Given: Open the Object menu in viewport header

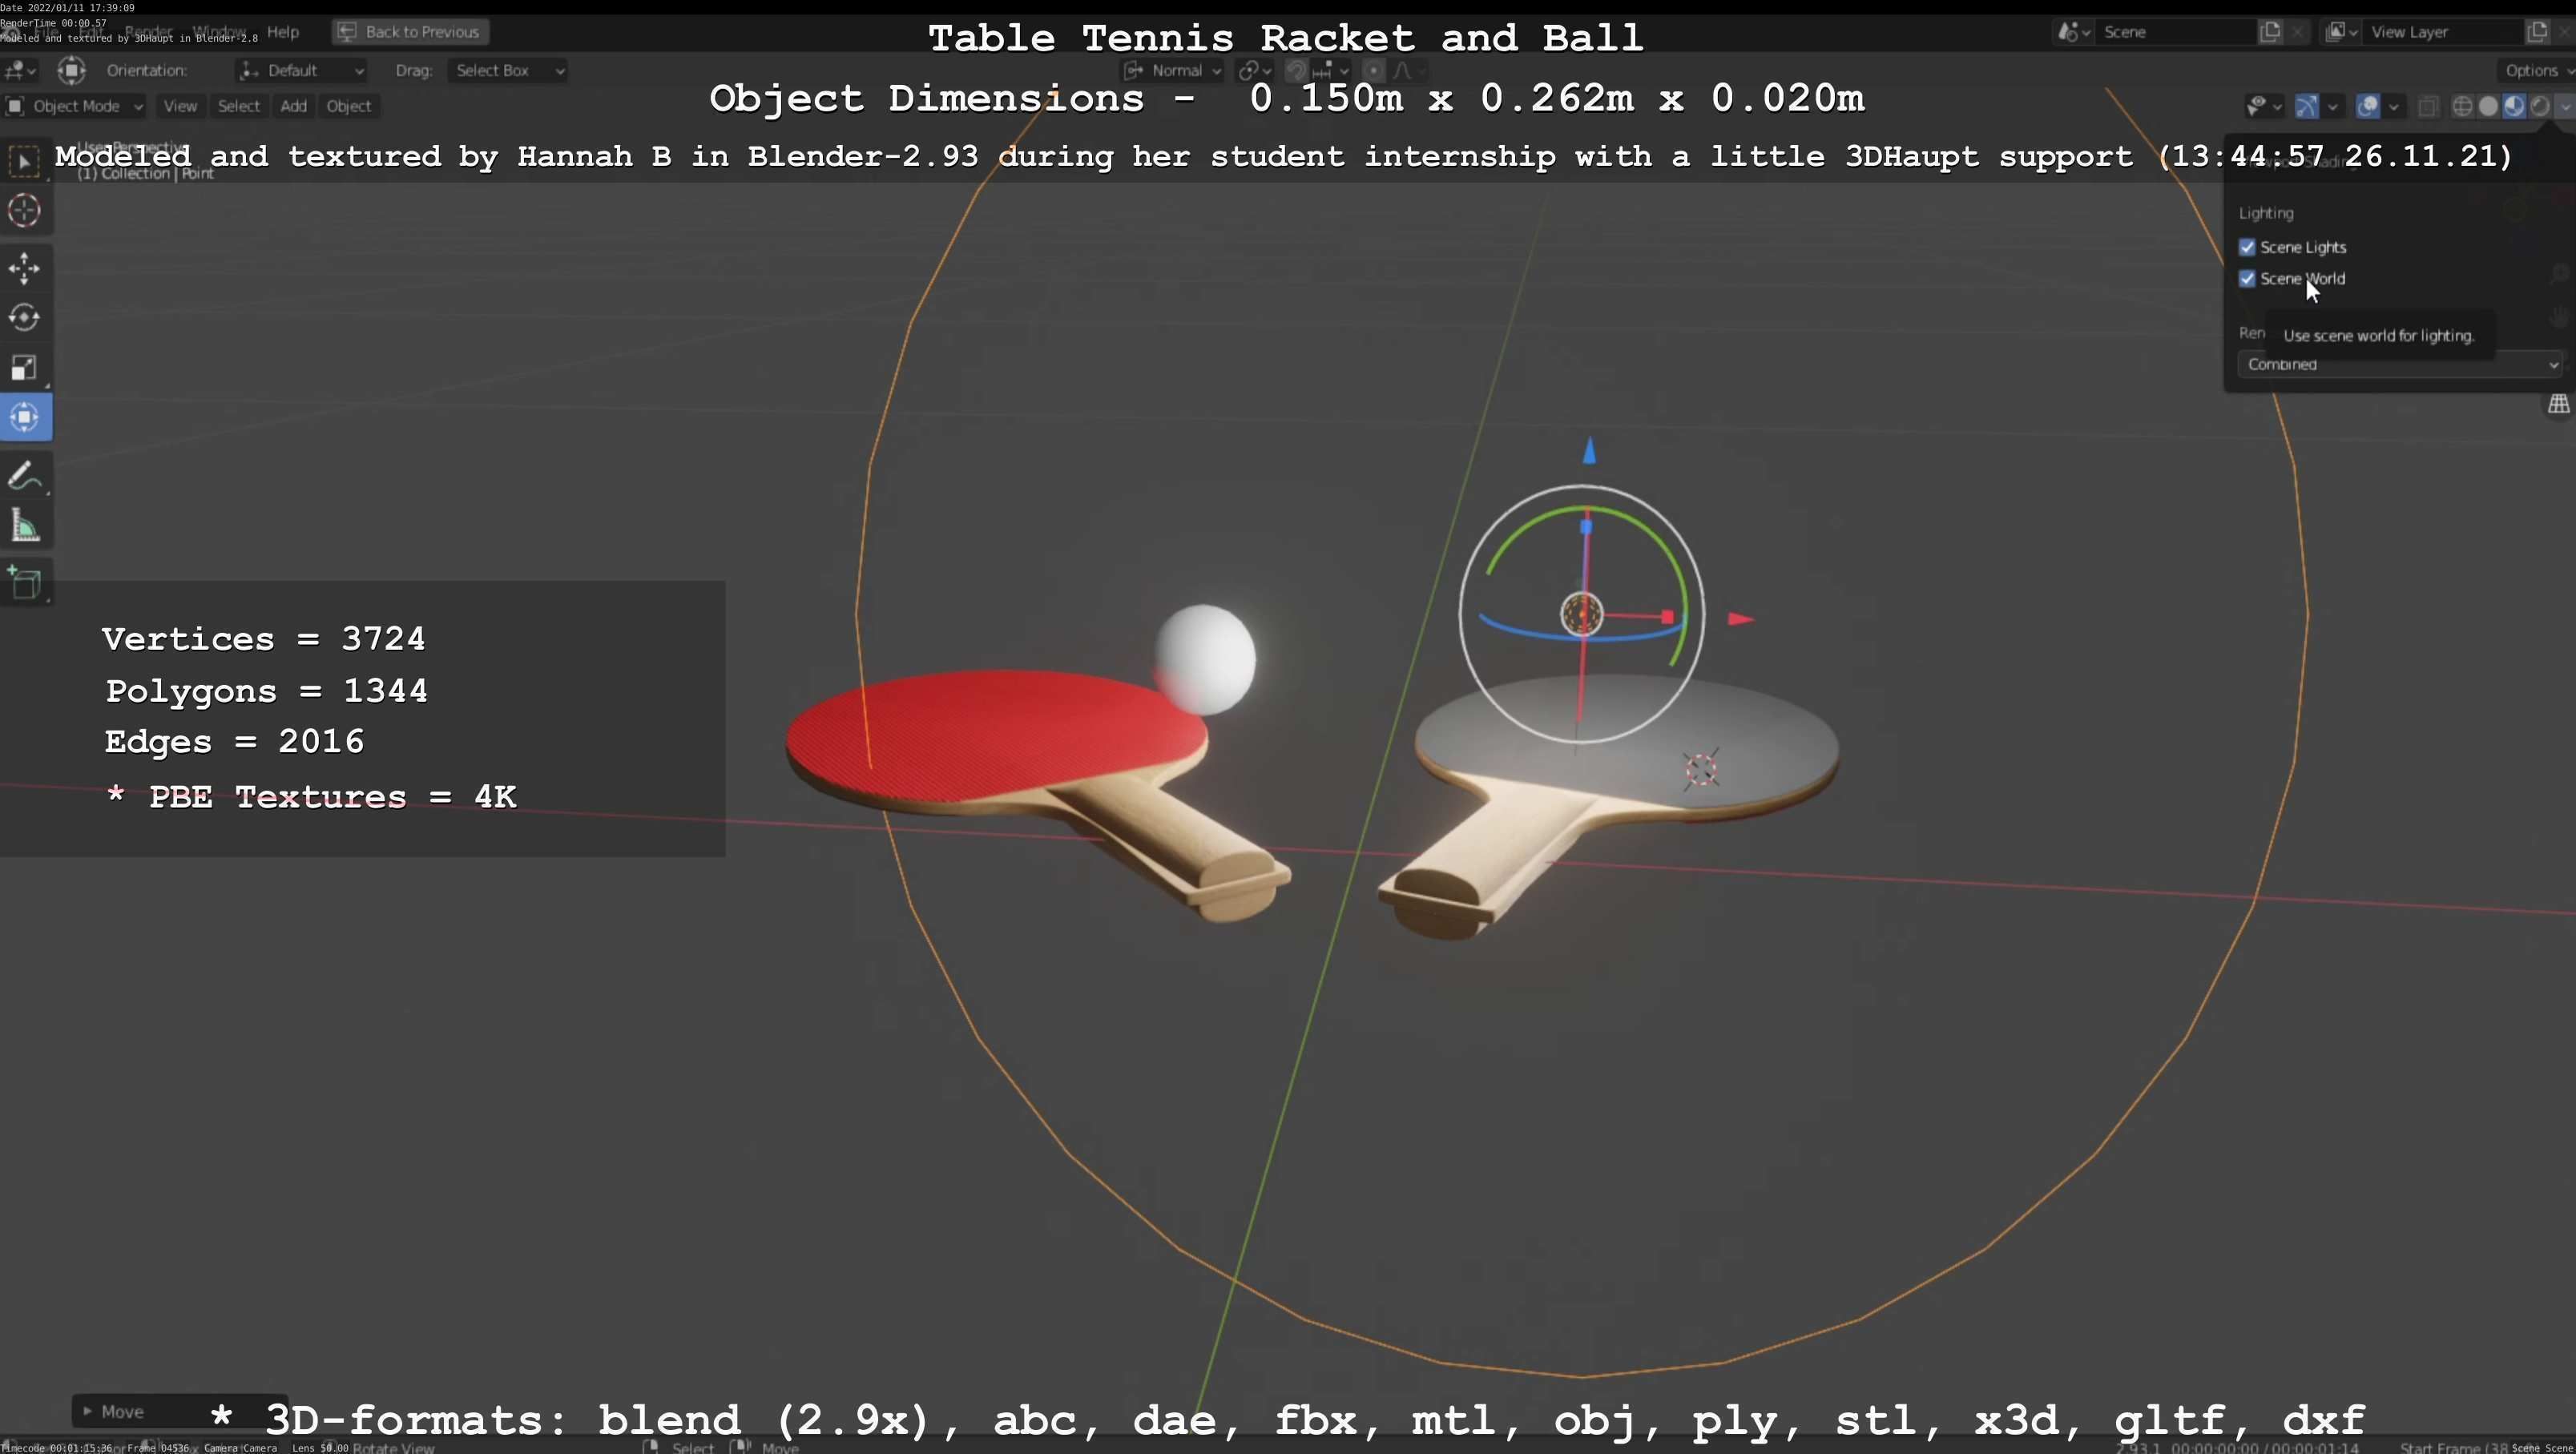Looking at the screenshot, I should click(348, 106).
